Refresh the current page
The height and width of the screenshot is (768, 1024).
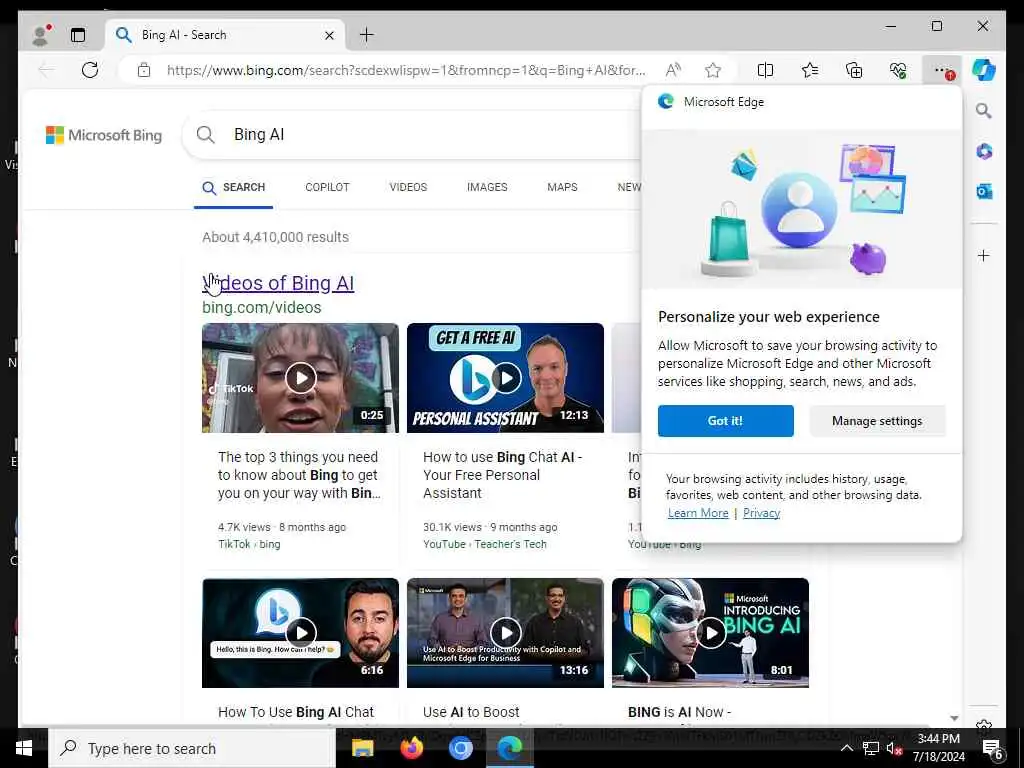point(90,70)
